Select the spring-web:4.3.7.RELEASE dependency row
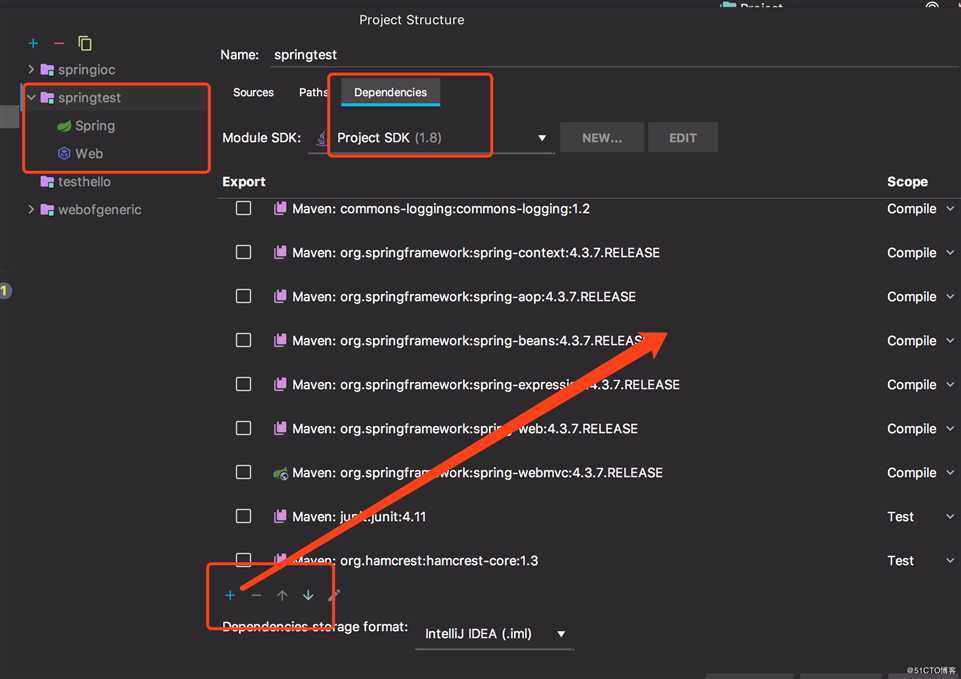This screenshot has height=679, width=961. tap(588, 428)
